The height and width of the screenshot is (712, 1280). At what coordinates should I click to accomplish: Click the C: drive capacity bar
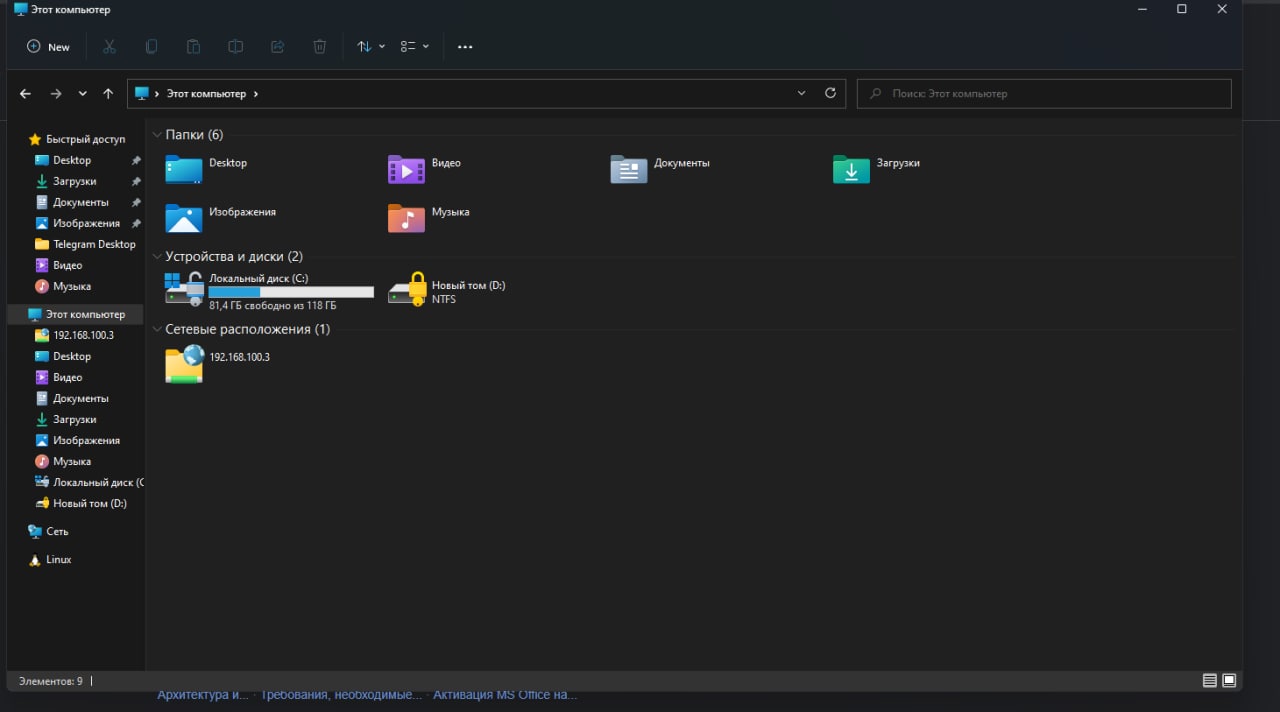[x=291, y=292]
